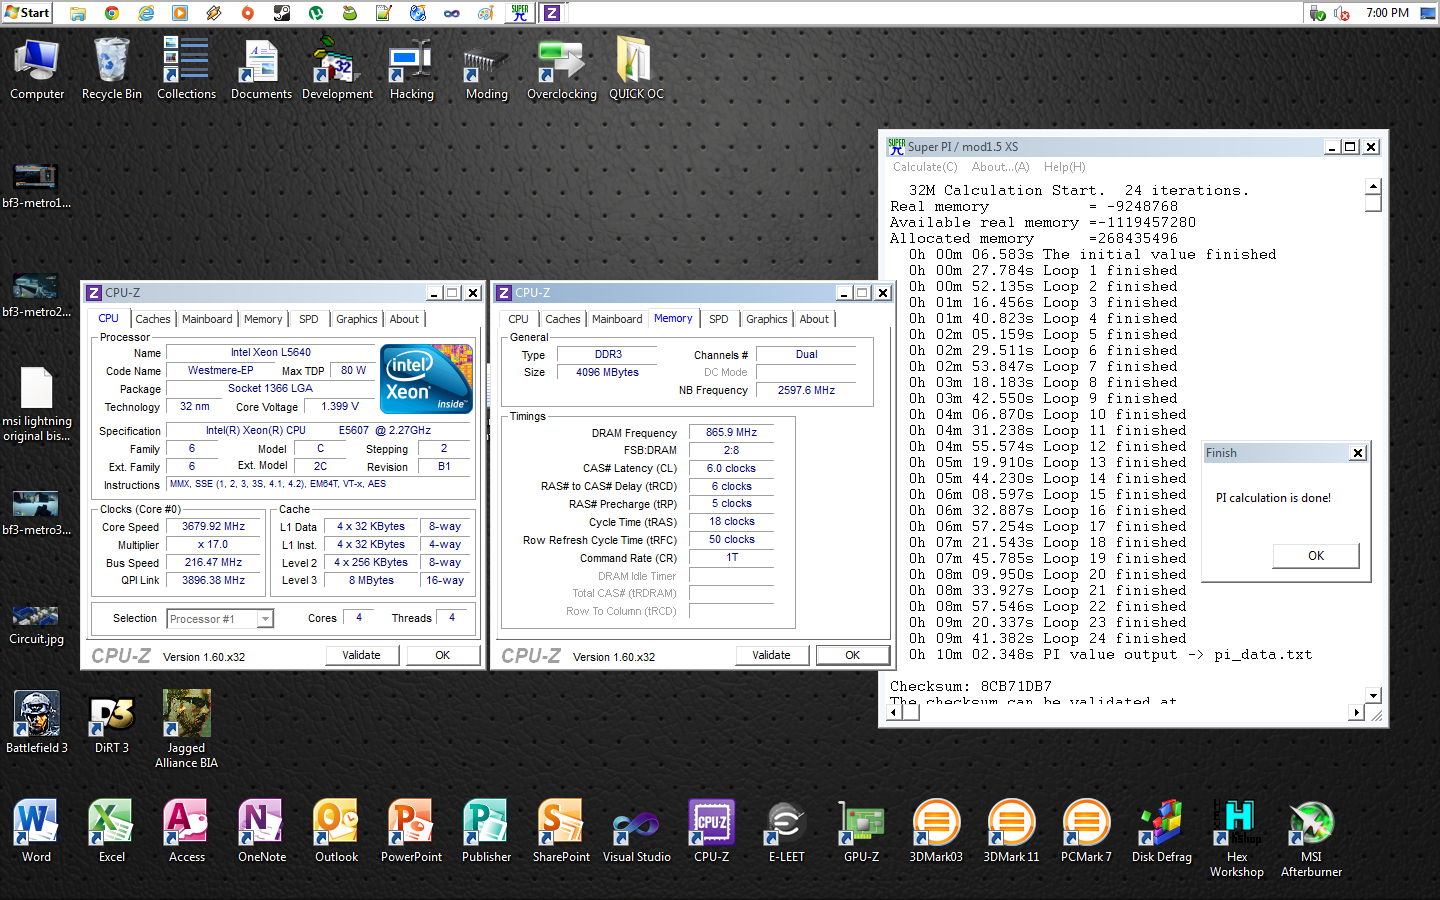Switch to Super PI taskbar button

[x=520, y=13]
